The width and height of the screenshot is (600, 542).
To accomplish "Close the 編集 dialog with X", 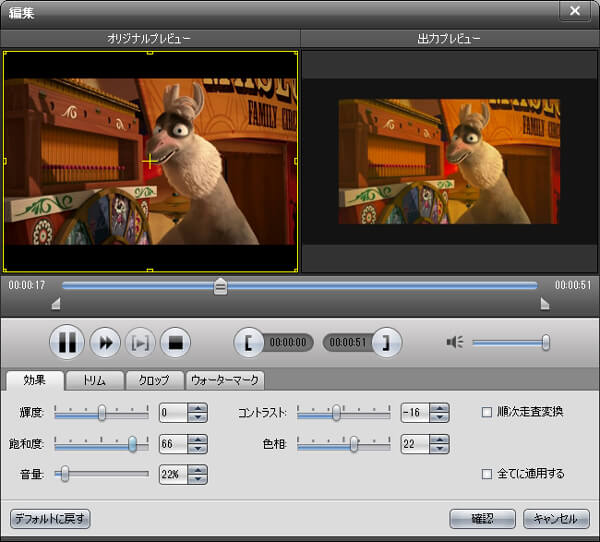I will click(575, 11).
